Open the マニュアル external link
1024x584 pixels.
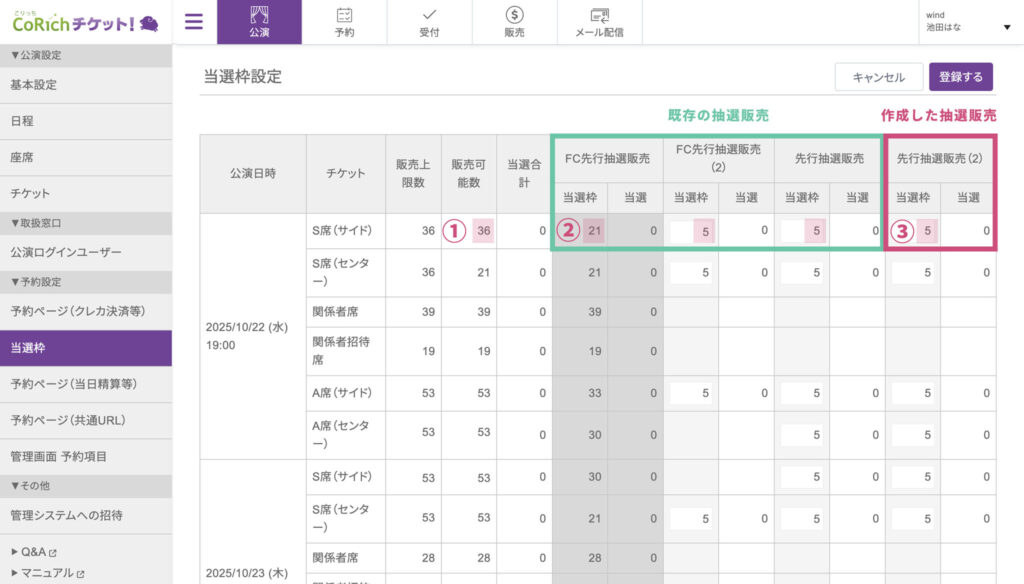[x=46, y=573]
